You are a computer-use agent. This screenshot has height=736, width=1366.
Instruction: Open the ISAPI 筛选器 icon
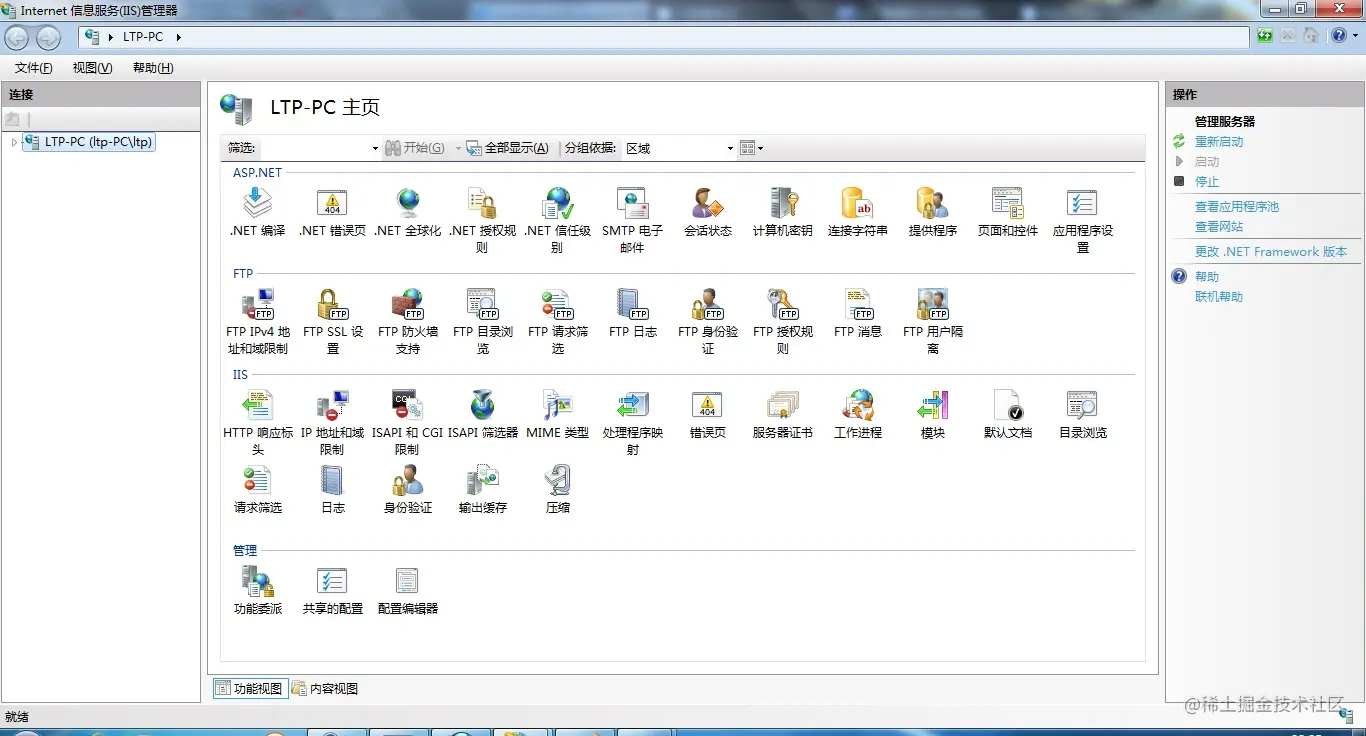[x=483, y=405]
